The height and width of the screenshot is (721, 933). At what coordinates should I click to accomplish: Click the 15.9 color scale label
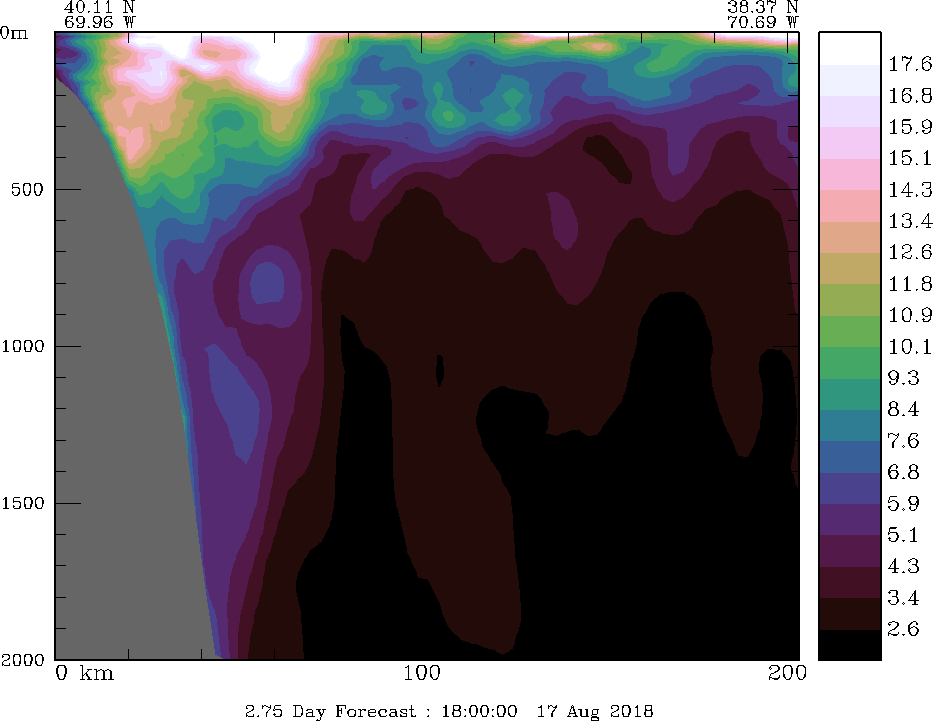point(909,127)
